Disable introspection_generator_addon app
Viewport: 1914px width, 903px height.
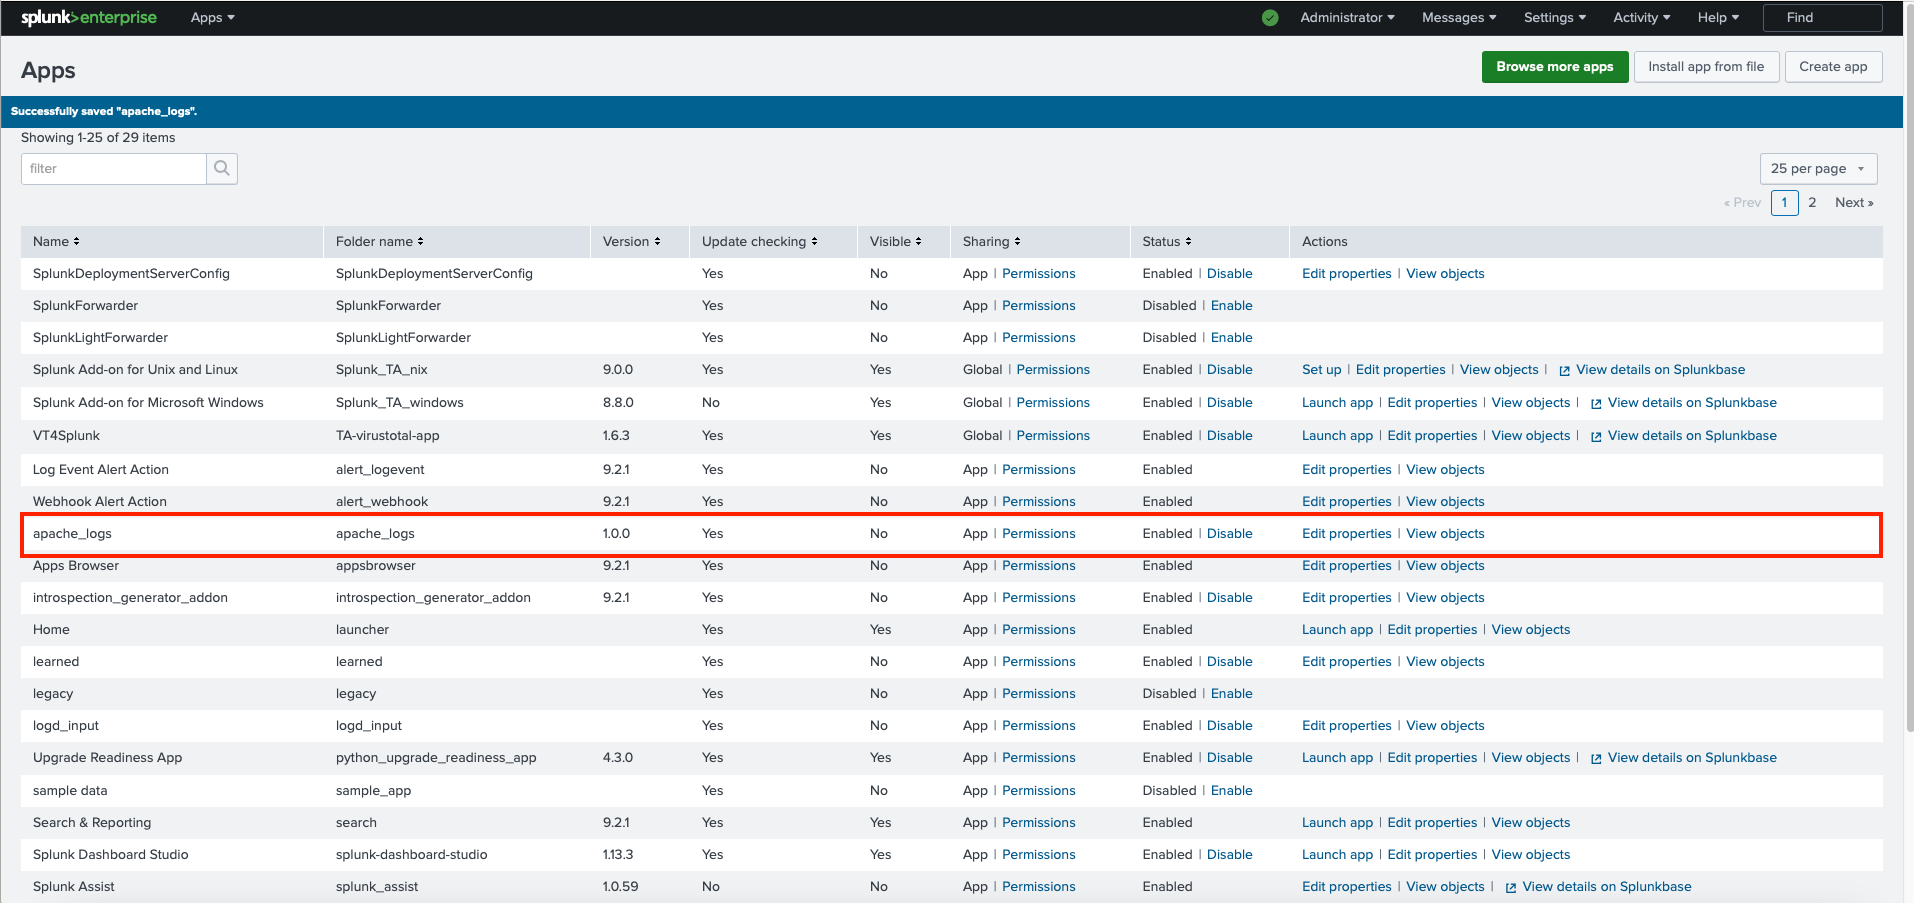pos(1229,597)
